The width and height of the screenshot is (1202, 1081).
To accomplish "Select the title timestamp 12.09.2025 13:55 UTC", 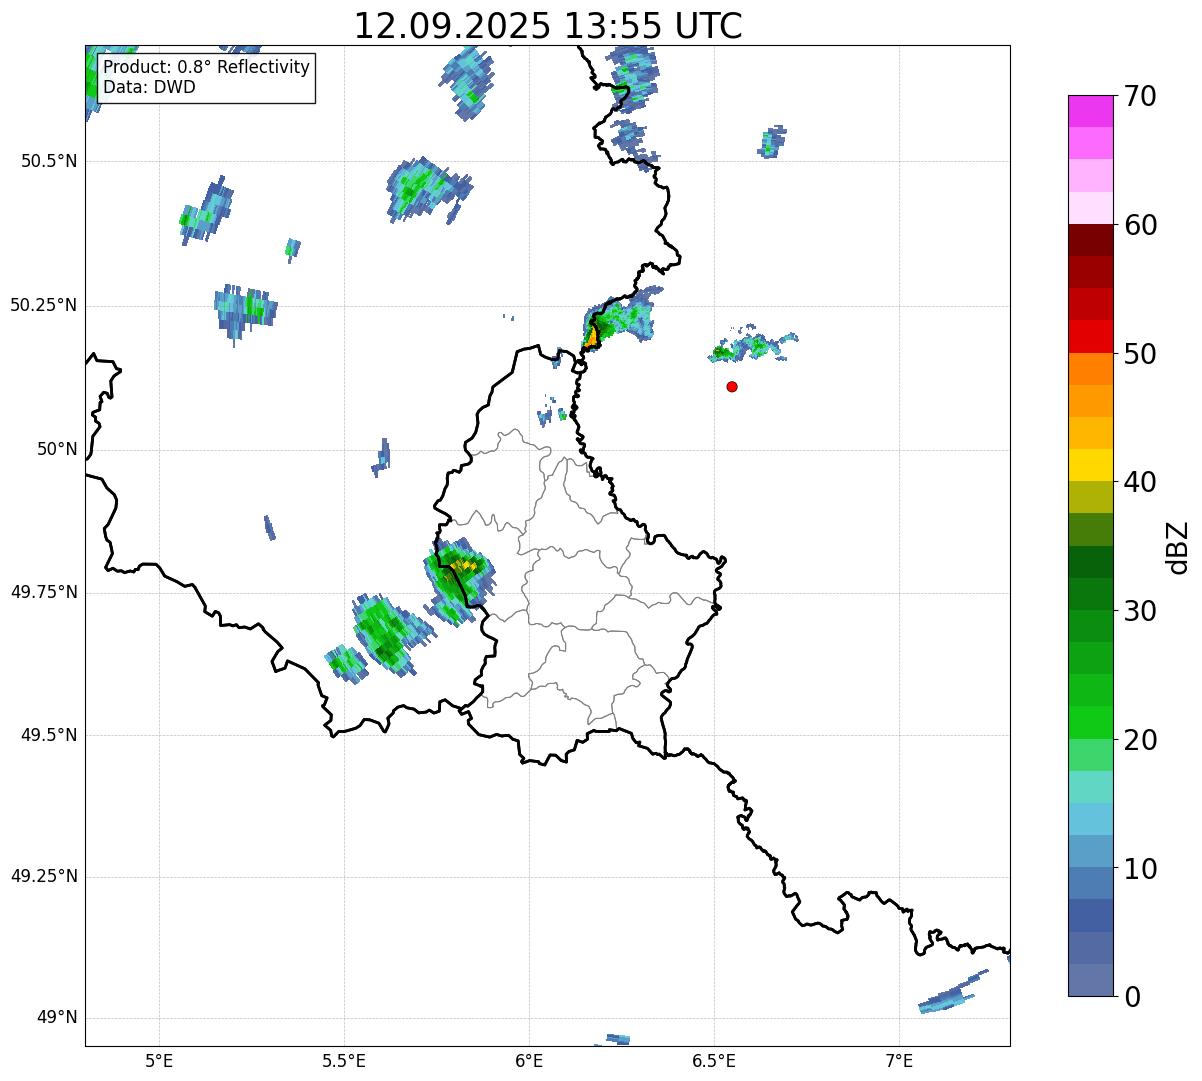I will (x=548, y=26).
